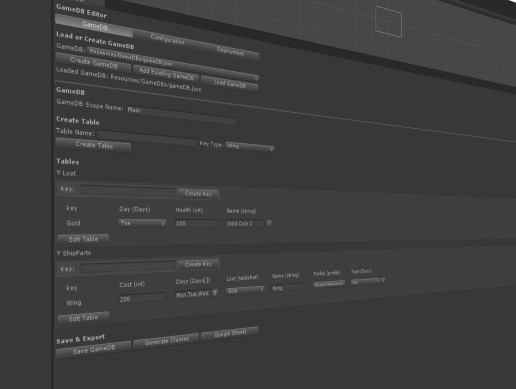Open the Key Type dropdown
Screen dimensions: 516x389
(x=250, y=147)
